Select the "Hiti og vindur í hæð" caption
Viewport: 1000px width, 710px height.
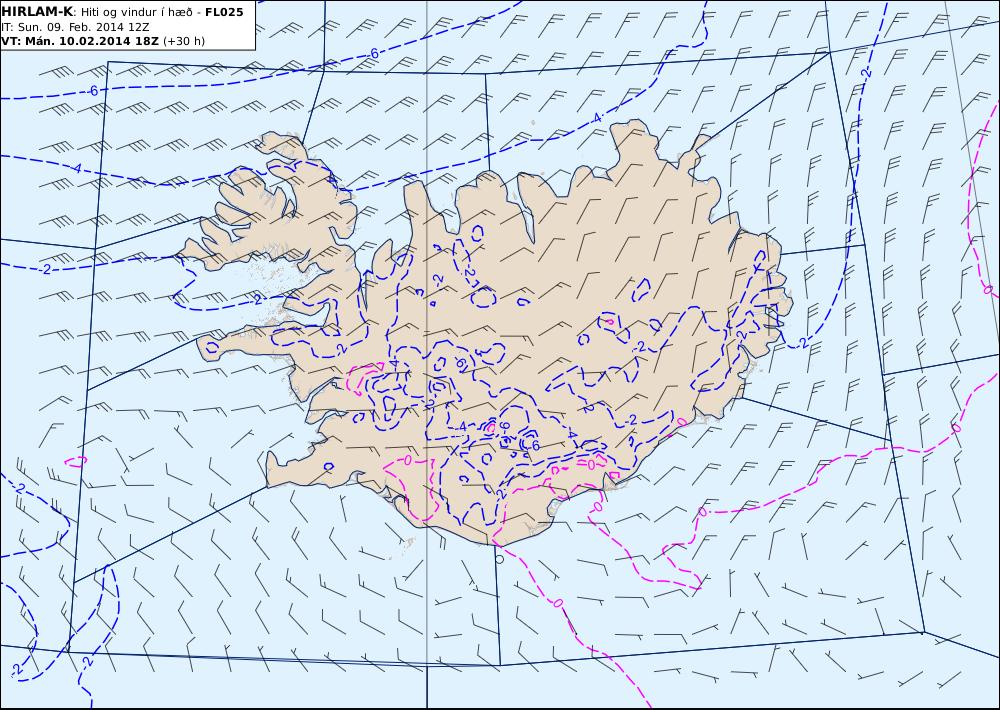(x=135, y=12)
